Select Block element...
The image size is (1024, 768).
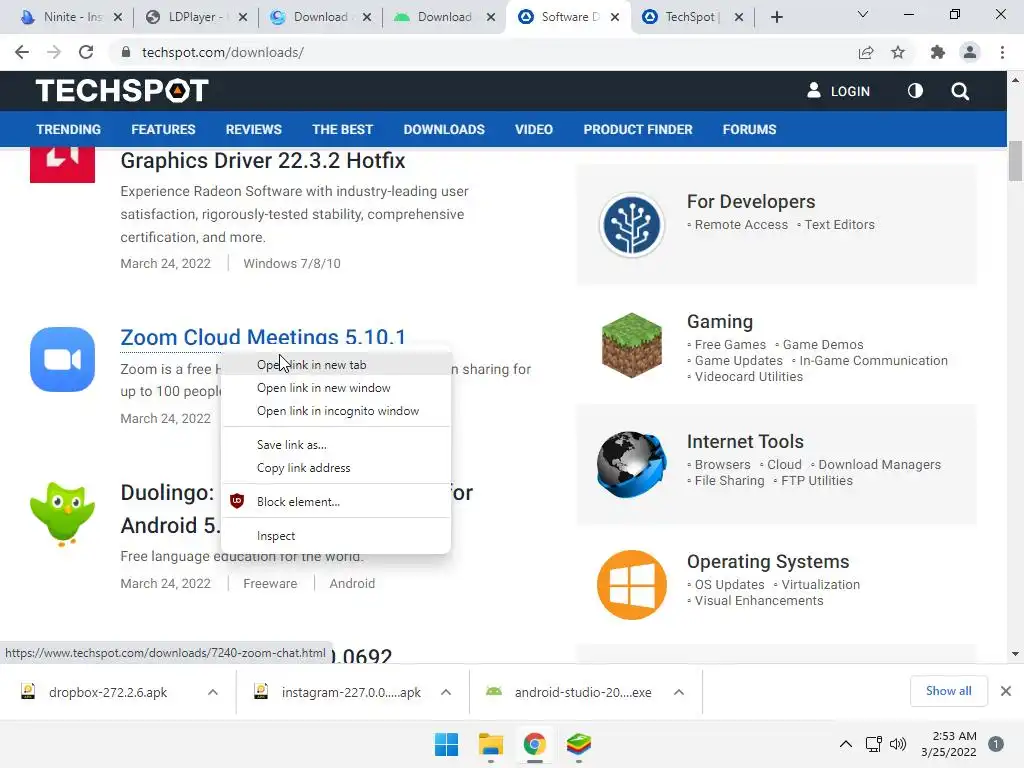[336, 502]
